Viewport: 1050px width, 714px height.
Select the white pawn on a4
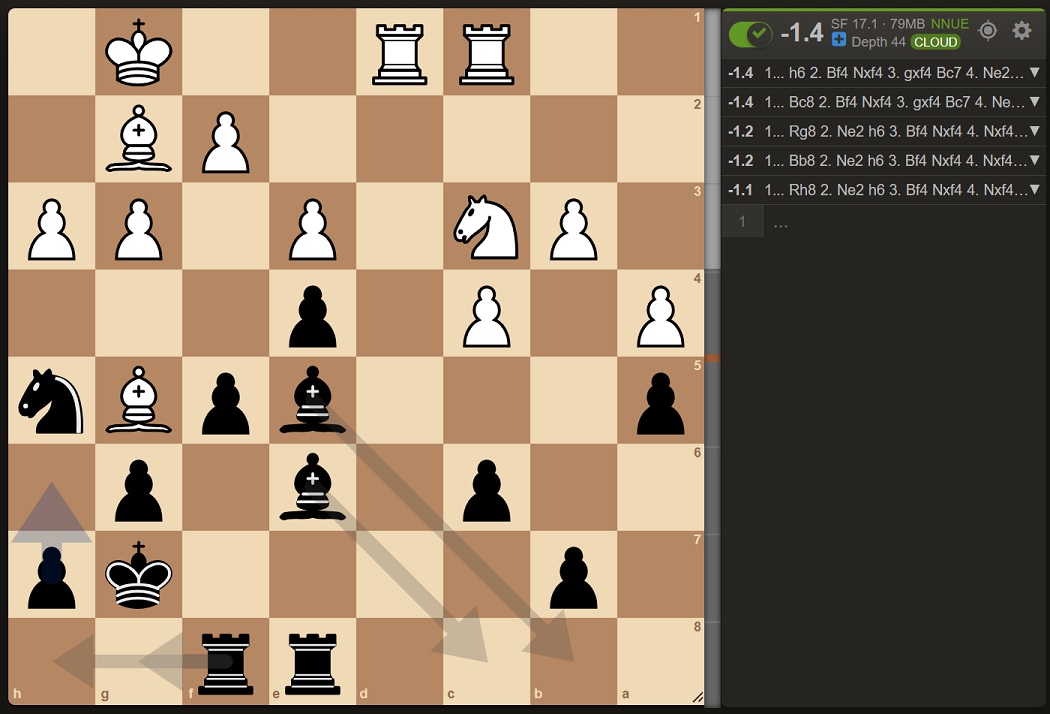661,317
